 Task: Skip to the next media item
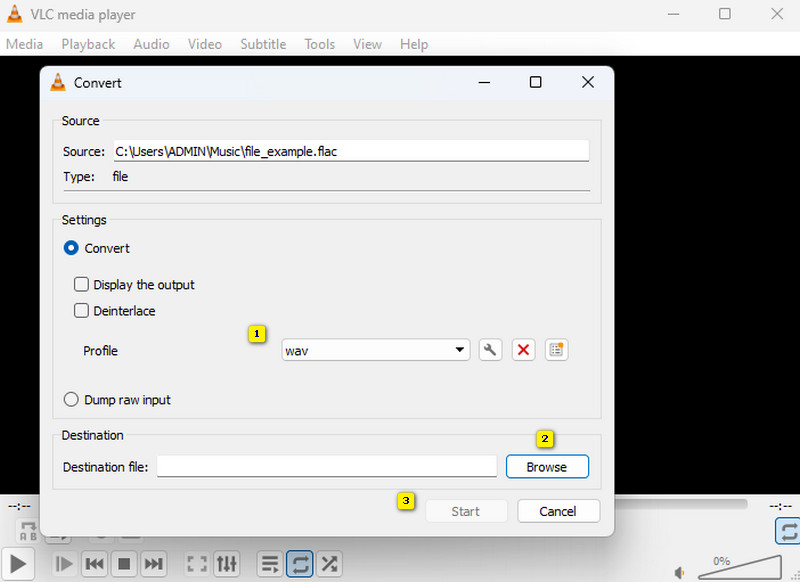click(x=154, y=563)
